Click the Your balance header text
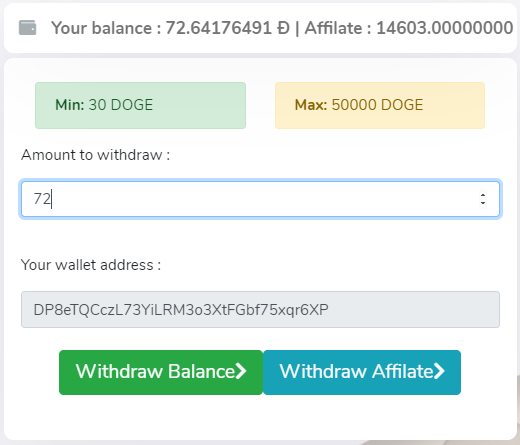The width and height of the screenshot is (520, 445). 106,28
